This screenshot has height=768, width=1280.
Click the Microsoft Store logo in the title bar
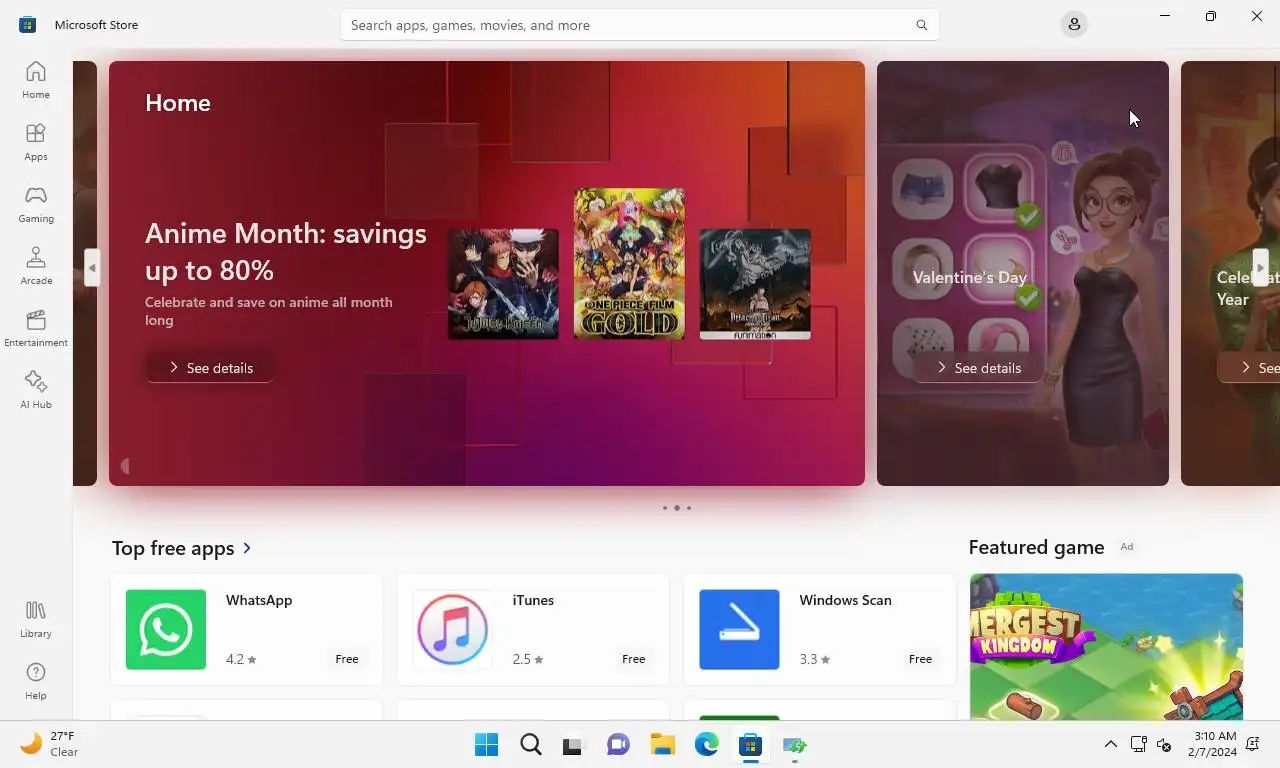tap(28, 25)
